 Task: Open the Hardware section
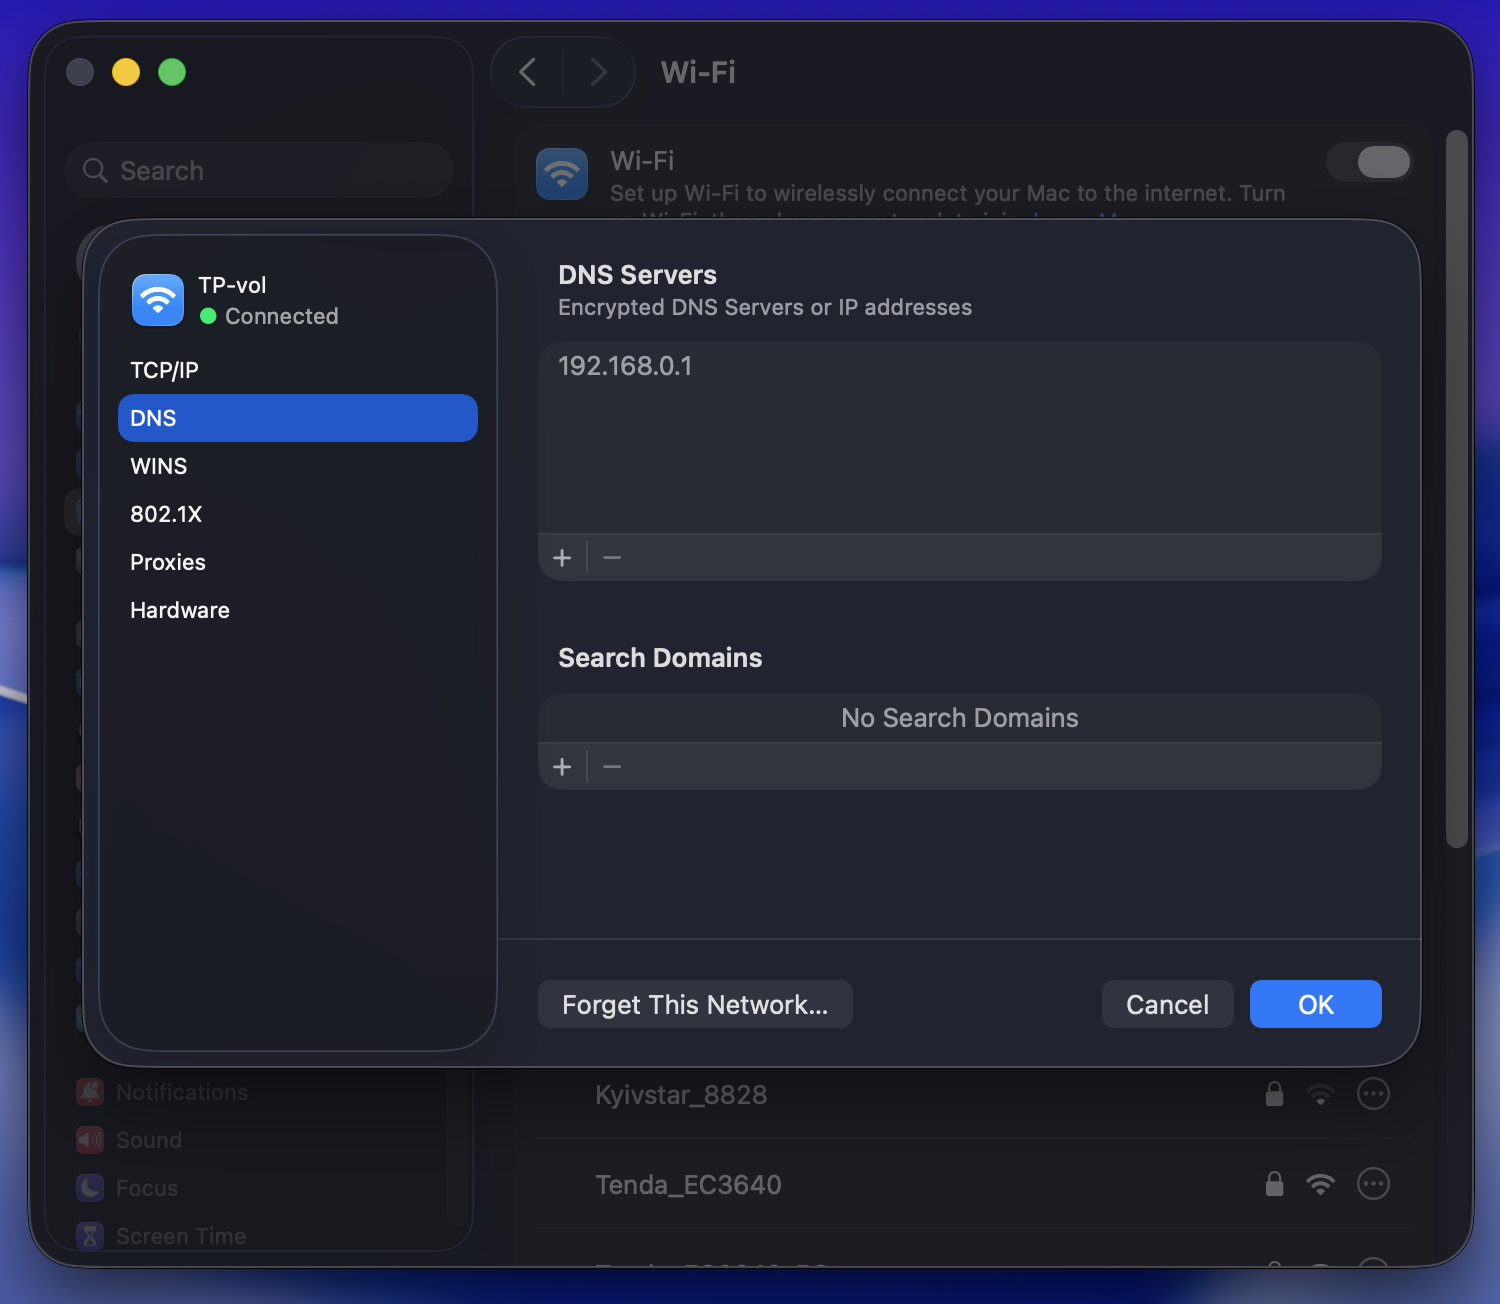180,610
